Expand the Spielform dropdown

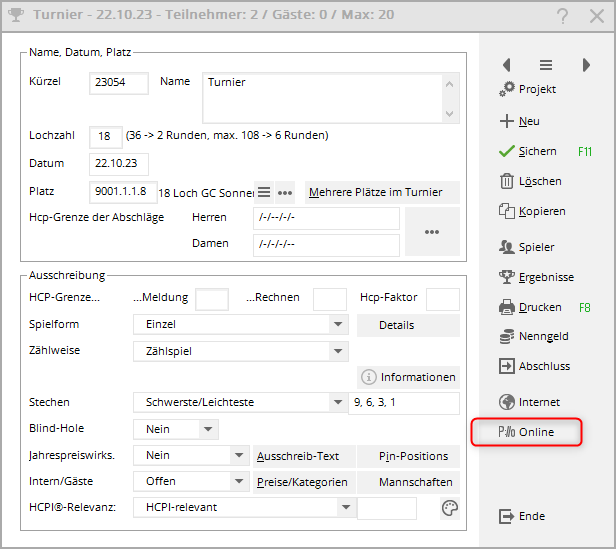(x=338, y=325)
